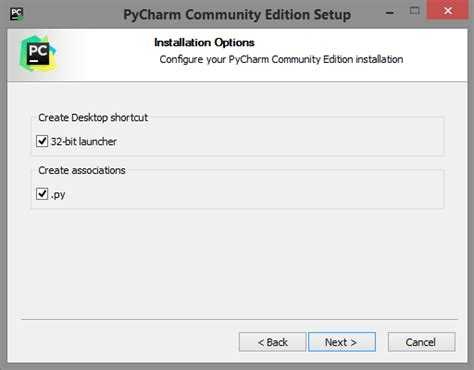Minimize the setup window
The height and width of the screenshot is (370, 474).
389,13
